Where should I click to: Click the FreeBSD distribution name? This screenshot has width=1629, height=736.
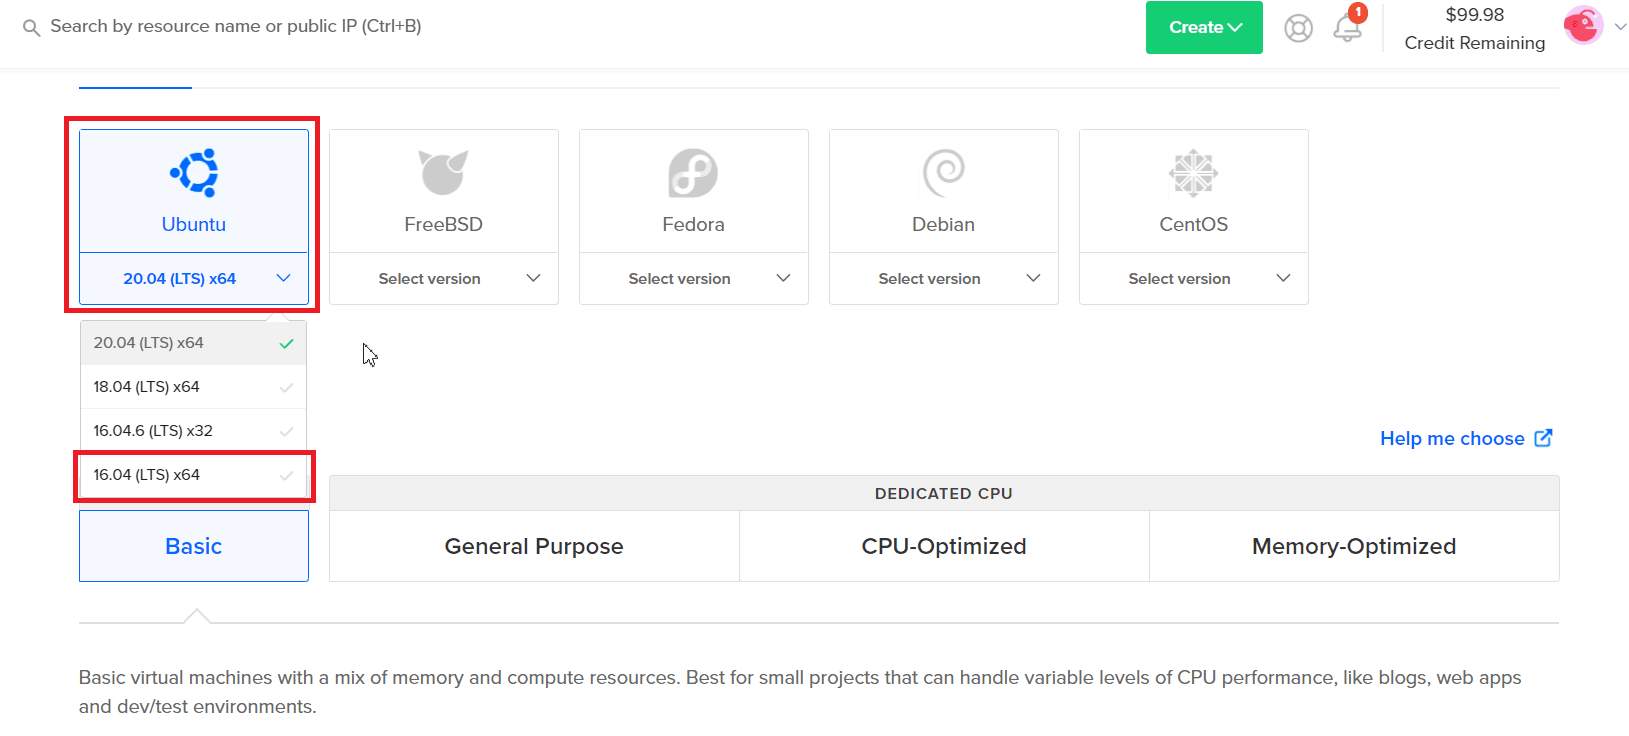point(444,224)
